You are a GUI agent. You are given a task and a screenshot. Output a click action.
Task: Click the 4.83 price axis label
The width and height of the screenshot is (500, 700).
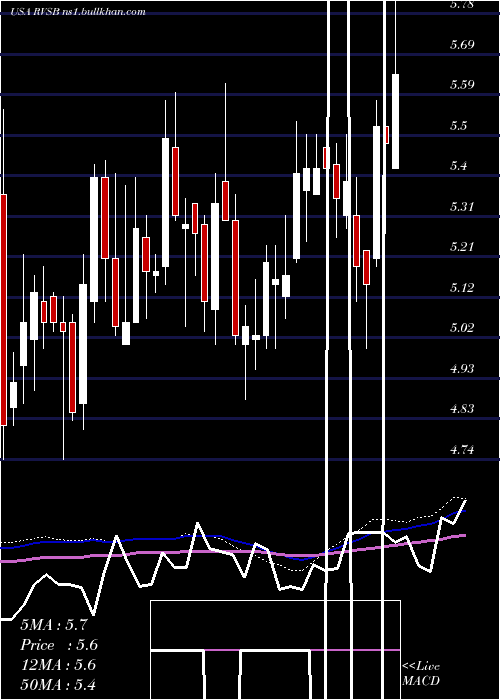click(462, 408)
